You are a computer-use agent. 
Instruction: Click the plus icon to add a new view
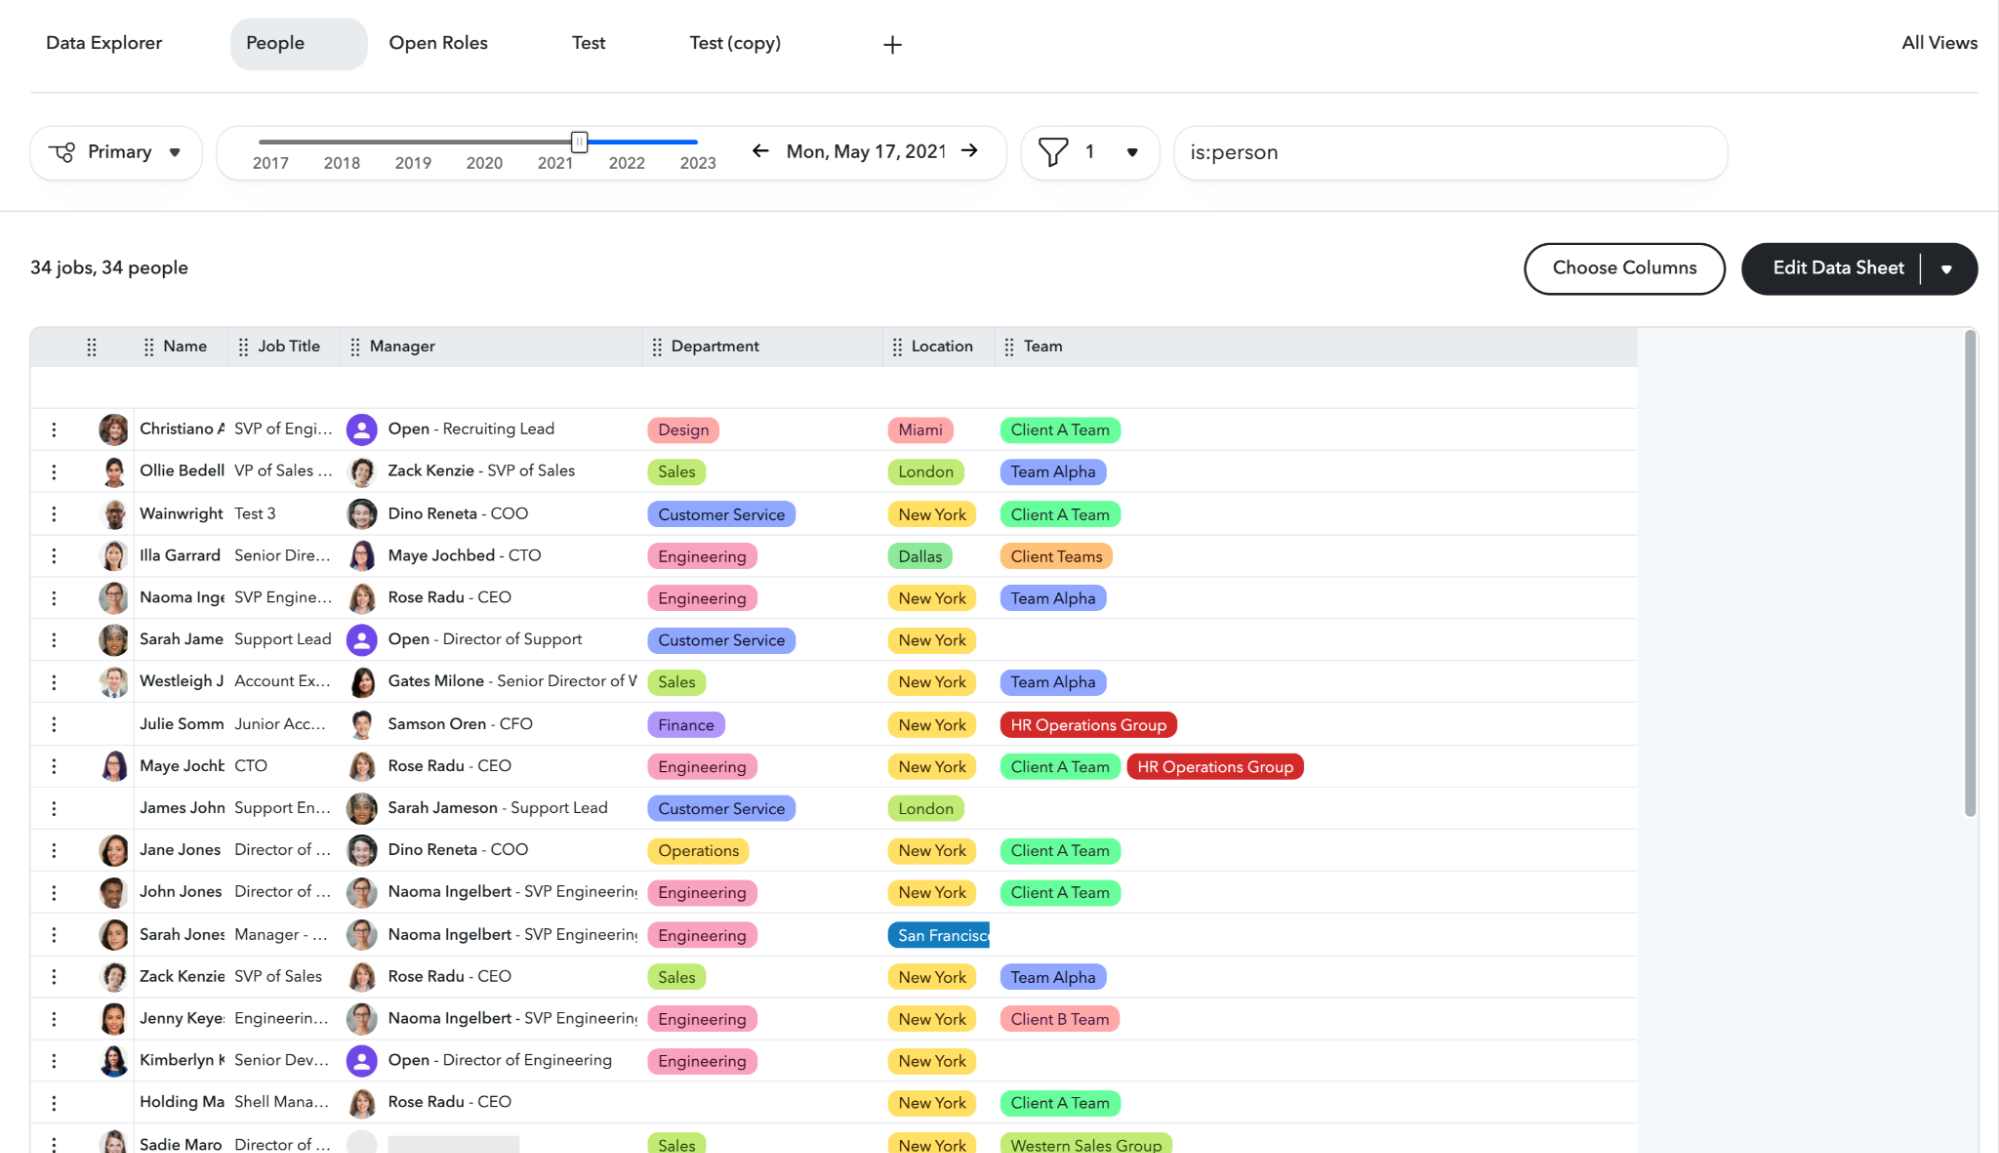891,44
